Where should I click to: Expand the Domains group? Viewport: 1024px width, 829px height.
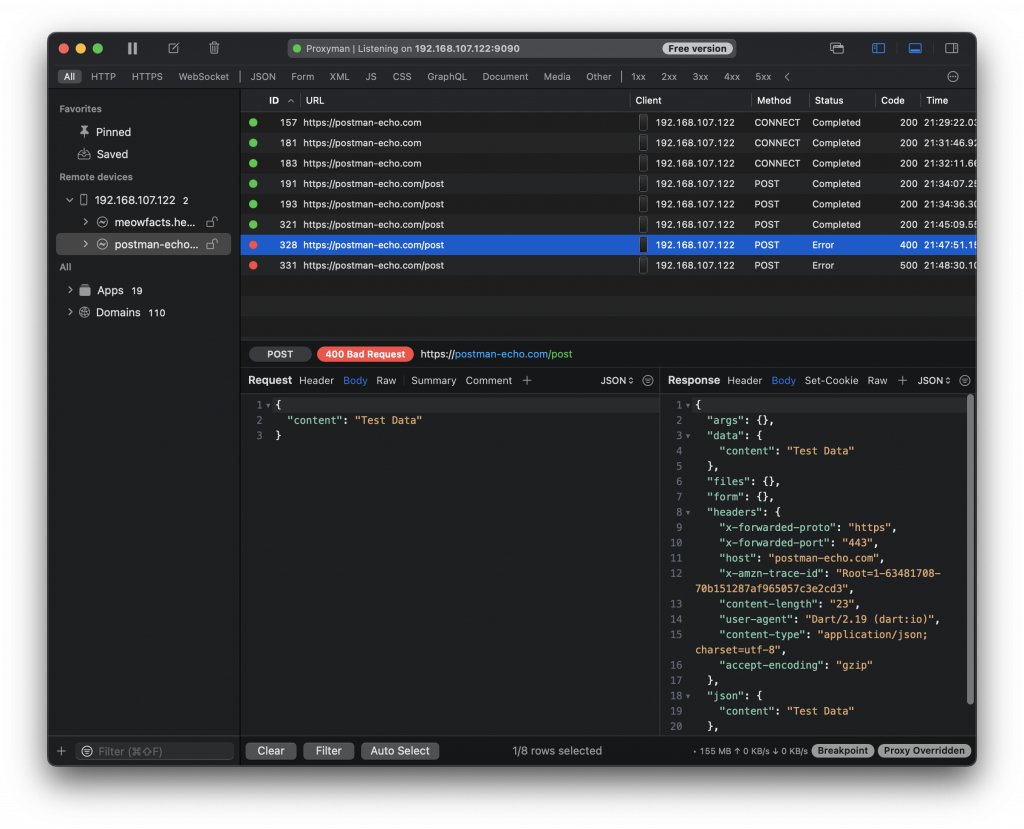pos(70,312)
